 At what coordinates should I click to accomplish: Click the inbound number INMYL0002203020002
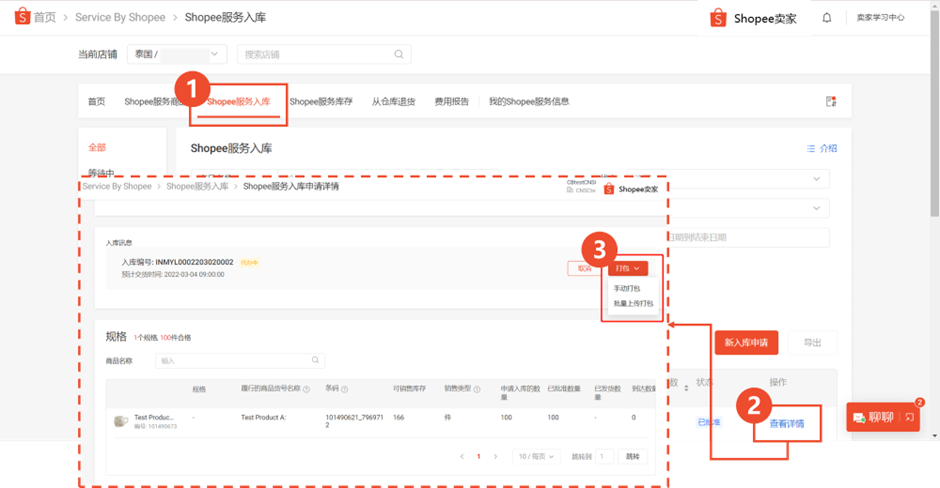[194, 262]
